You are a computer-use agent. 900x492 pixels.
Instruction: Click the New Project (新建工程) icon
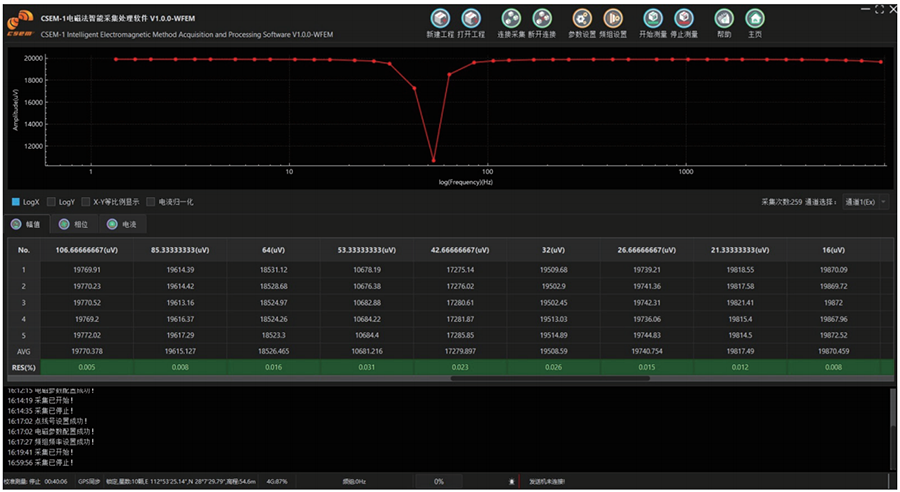pyautogui.click(x=440, y=18)
